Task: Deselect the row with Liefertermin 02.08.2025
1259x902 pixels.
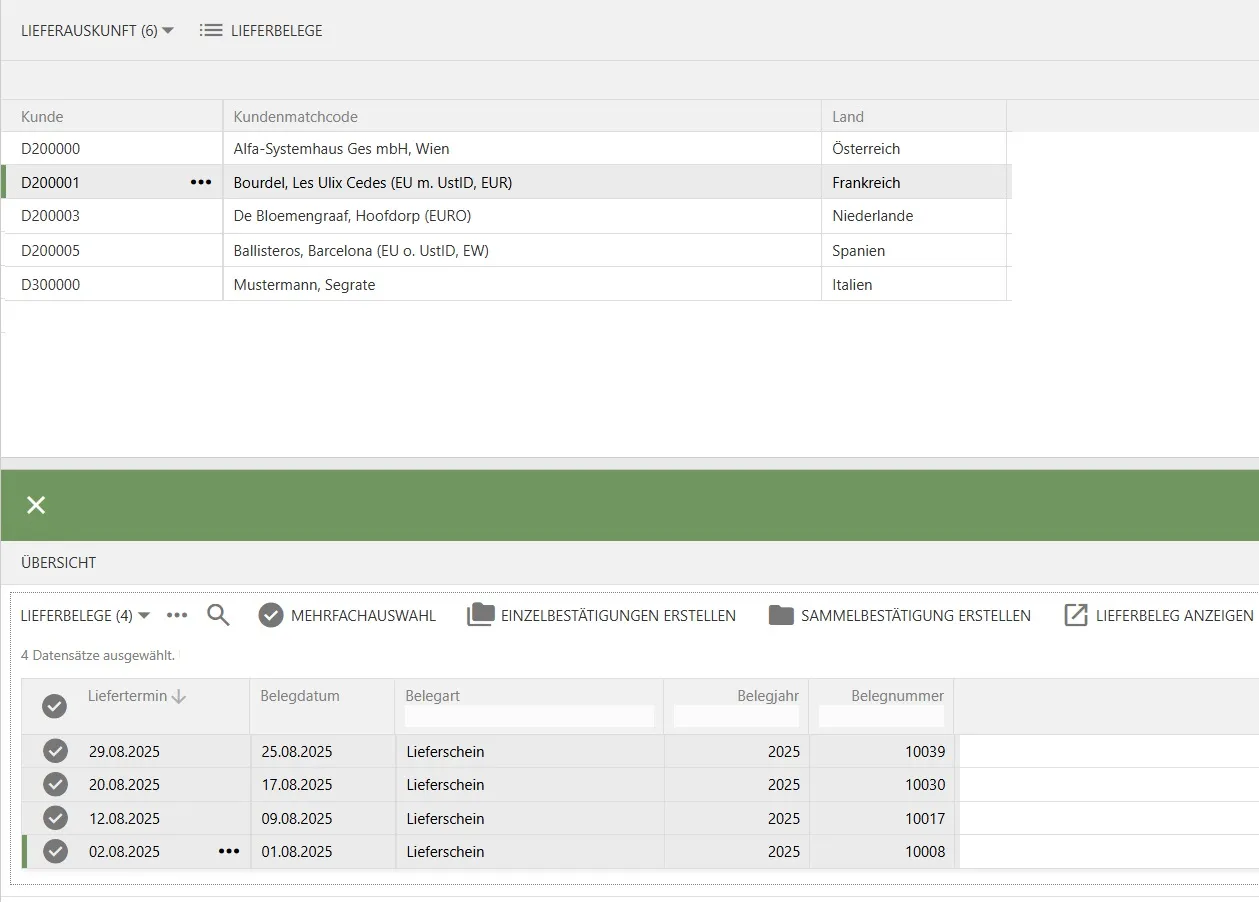Action: click(55, 851)
